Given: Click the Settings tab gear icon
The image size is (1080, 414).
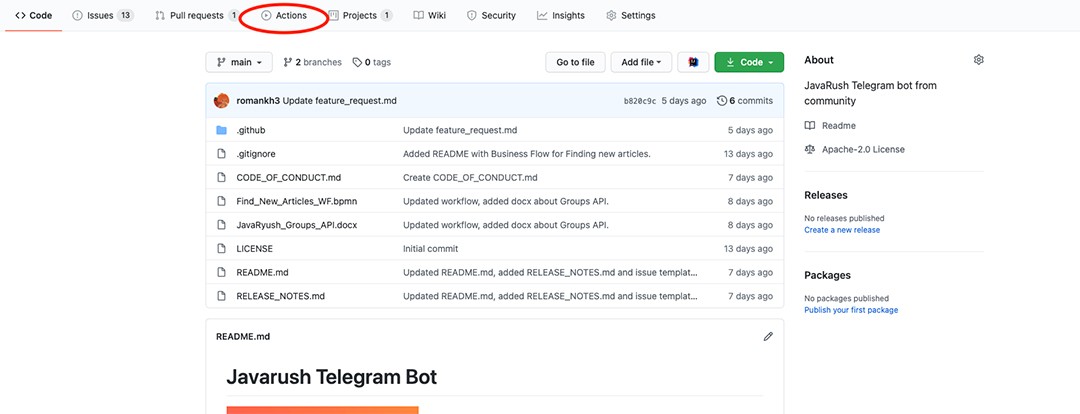Looking at the screenshot, I should click(x=611, y=15).
